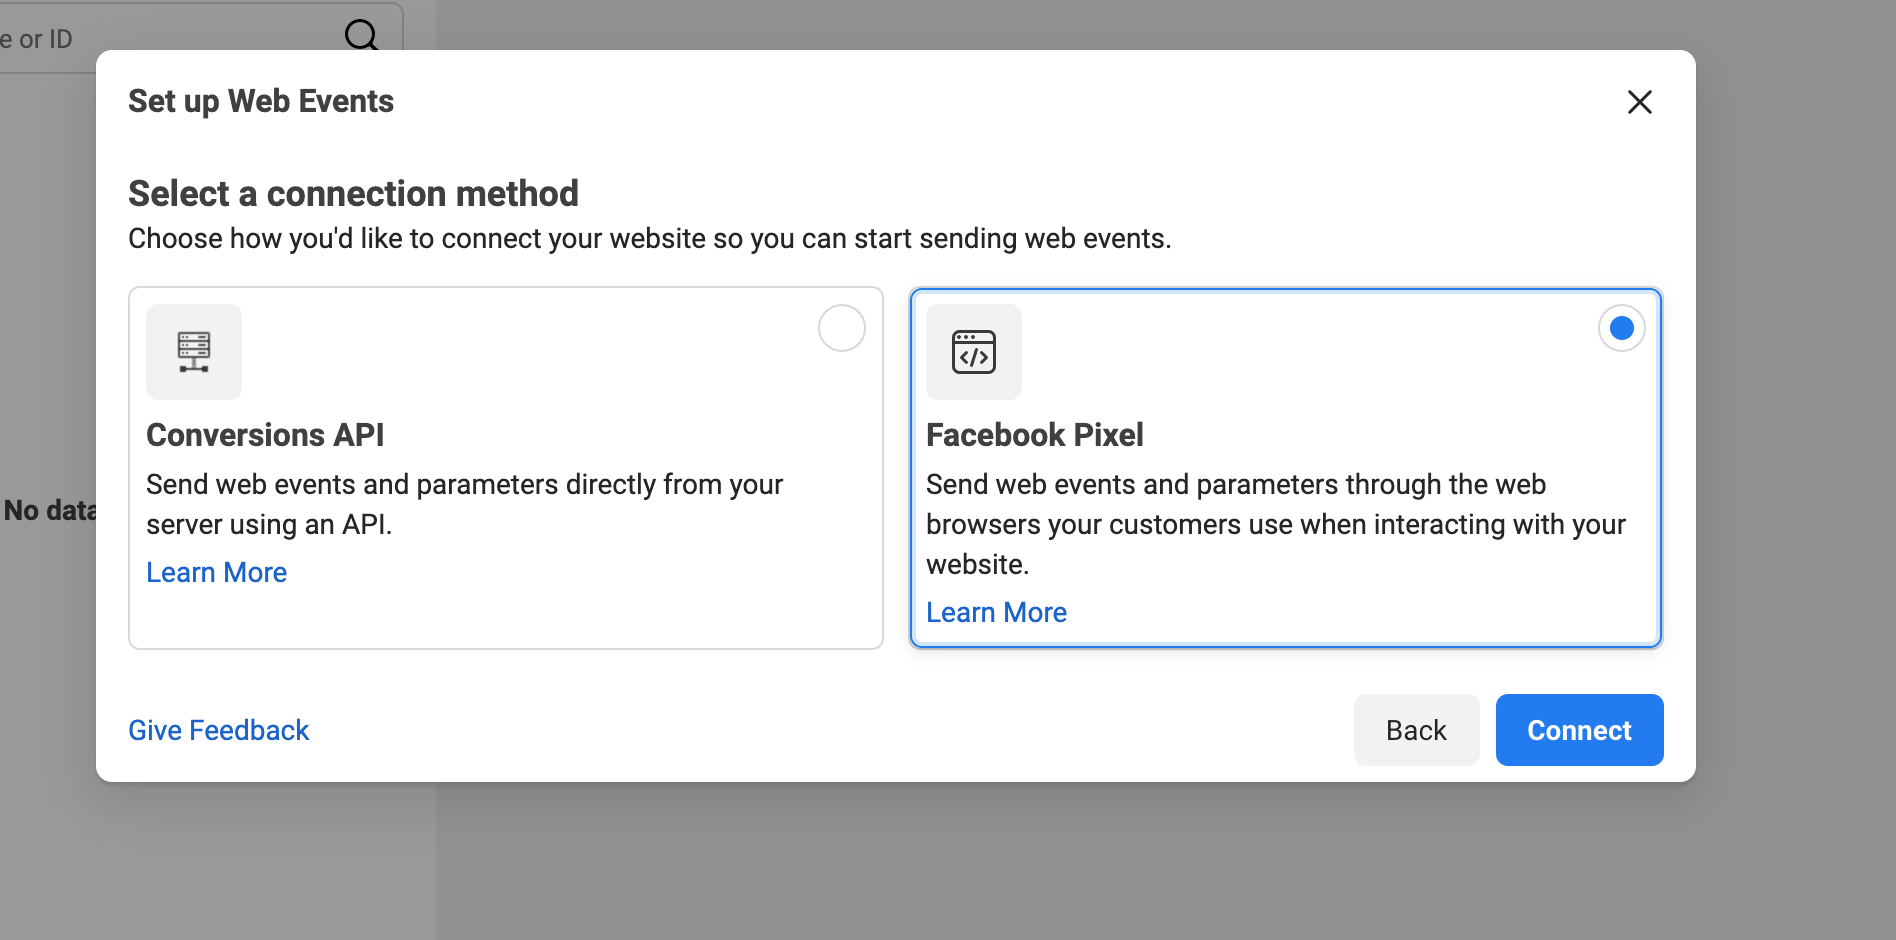The height and width of the screenshot is (940, 1896).
Task: Click the Give Feedback link
Action: pyautogui.click(x=218, y=730)
